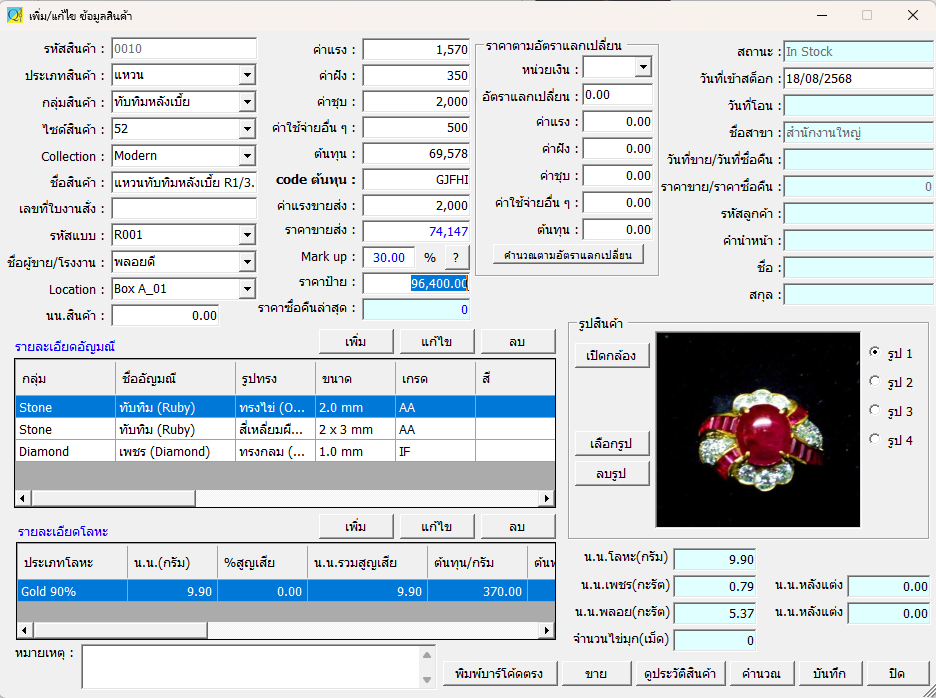Click the ring product image thumbnail
This screenshot has height=698, width=936.
click(757, 430)
